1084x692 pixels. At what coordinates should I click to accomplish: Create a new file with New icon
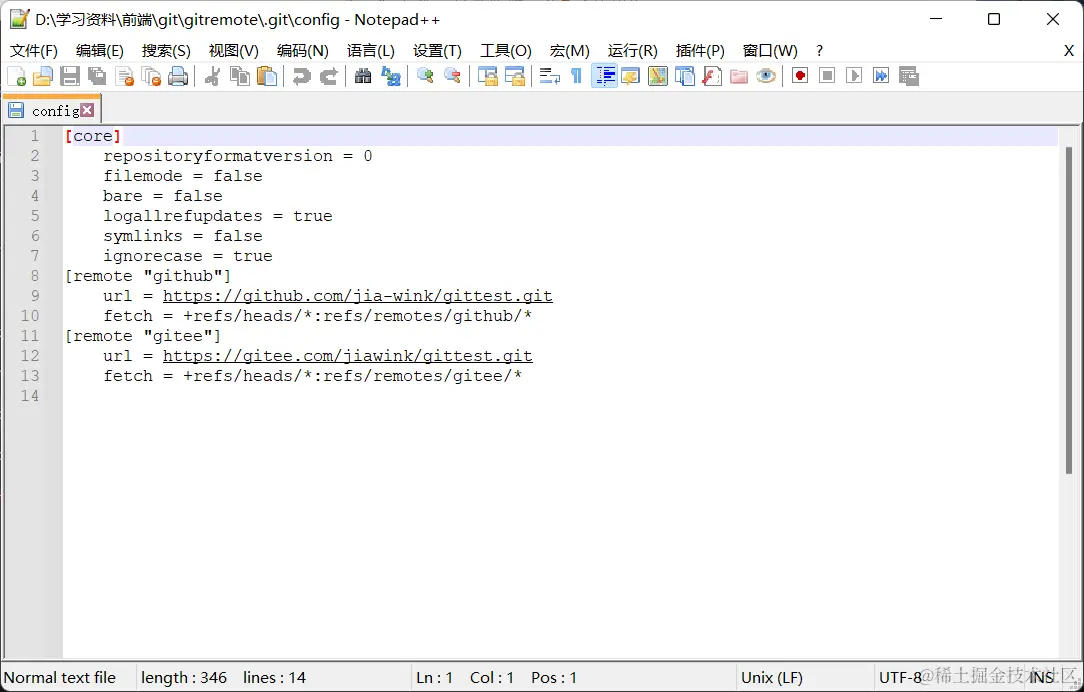(x=16, y=76)
